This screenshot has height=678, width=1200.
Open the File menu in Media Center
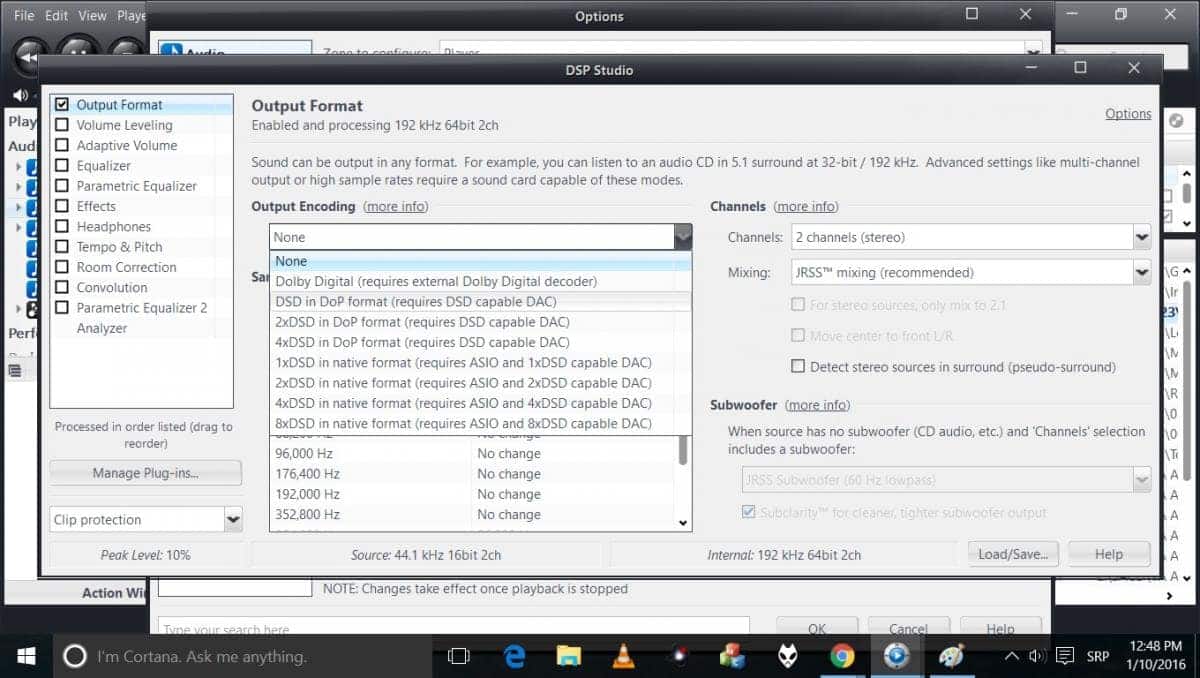(x=24, y=16)
